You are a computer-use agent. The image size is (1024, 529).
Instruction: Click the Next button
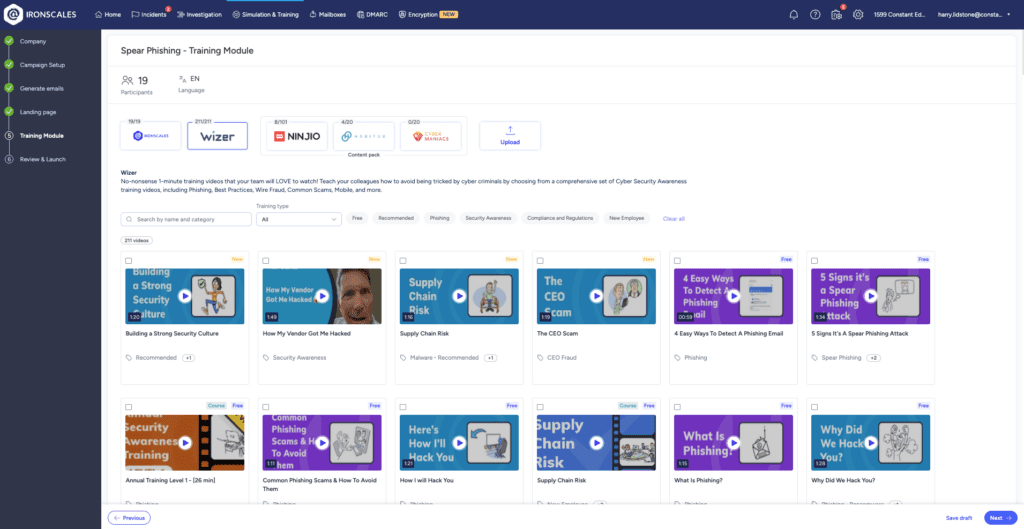[x=1000, y=518]
